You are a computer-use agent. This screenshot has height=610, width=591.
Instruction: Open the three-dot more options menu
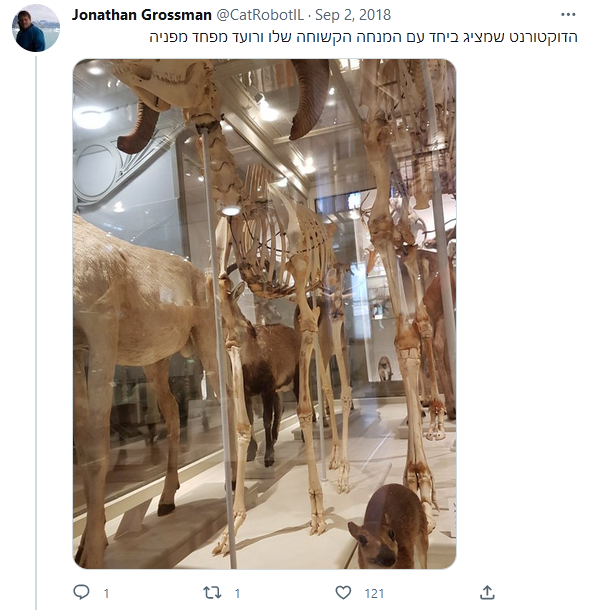click(x=568, y=15)
